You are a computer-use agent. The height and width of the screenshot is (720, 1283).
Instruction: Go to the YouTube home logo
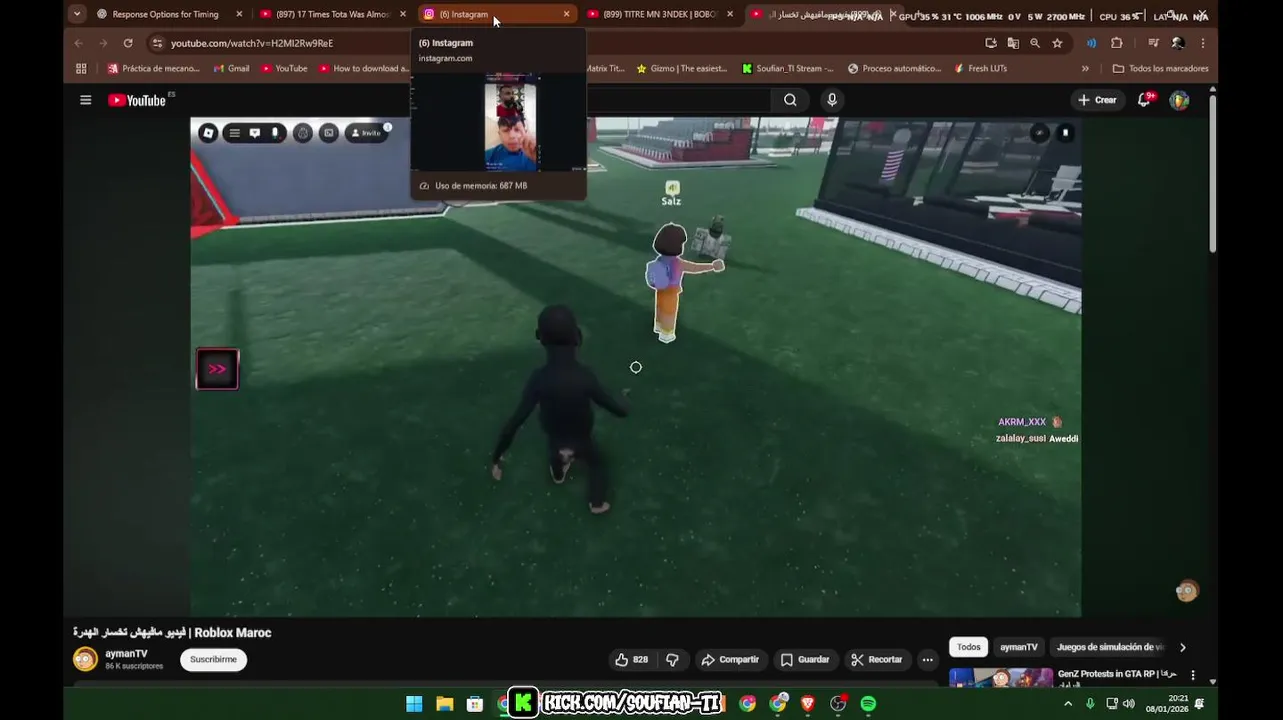pyautogui.click(x=137, y=100)
